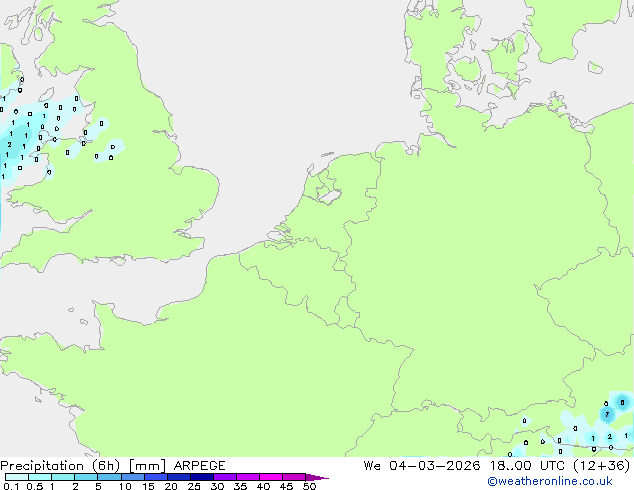Screen dimensions: 634x490
Task: Click the 10–15 mm legend color swatch
Action: [x=132, y=477]
